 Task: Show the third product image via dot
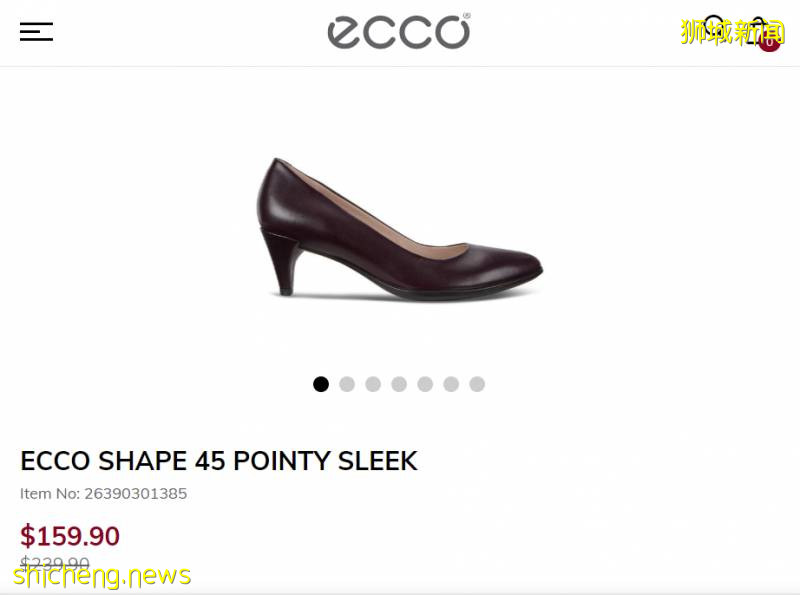[x=373, y=384]
